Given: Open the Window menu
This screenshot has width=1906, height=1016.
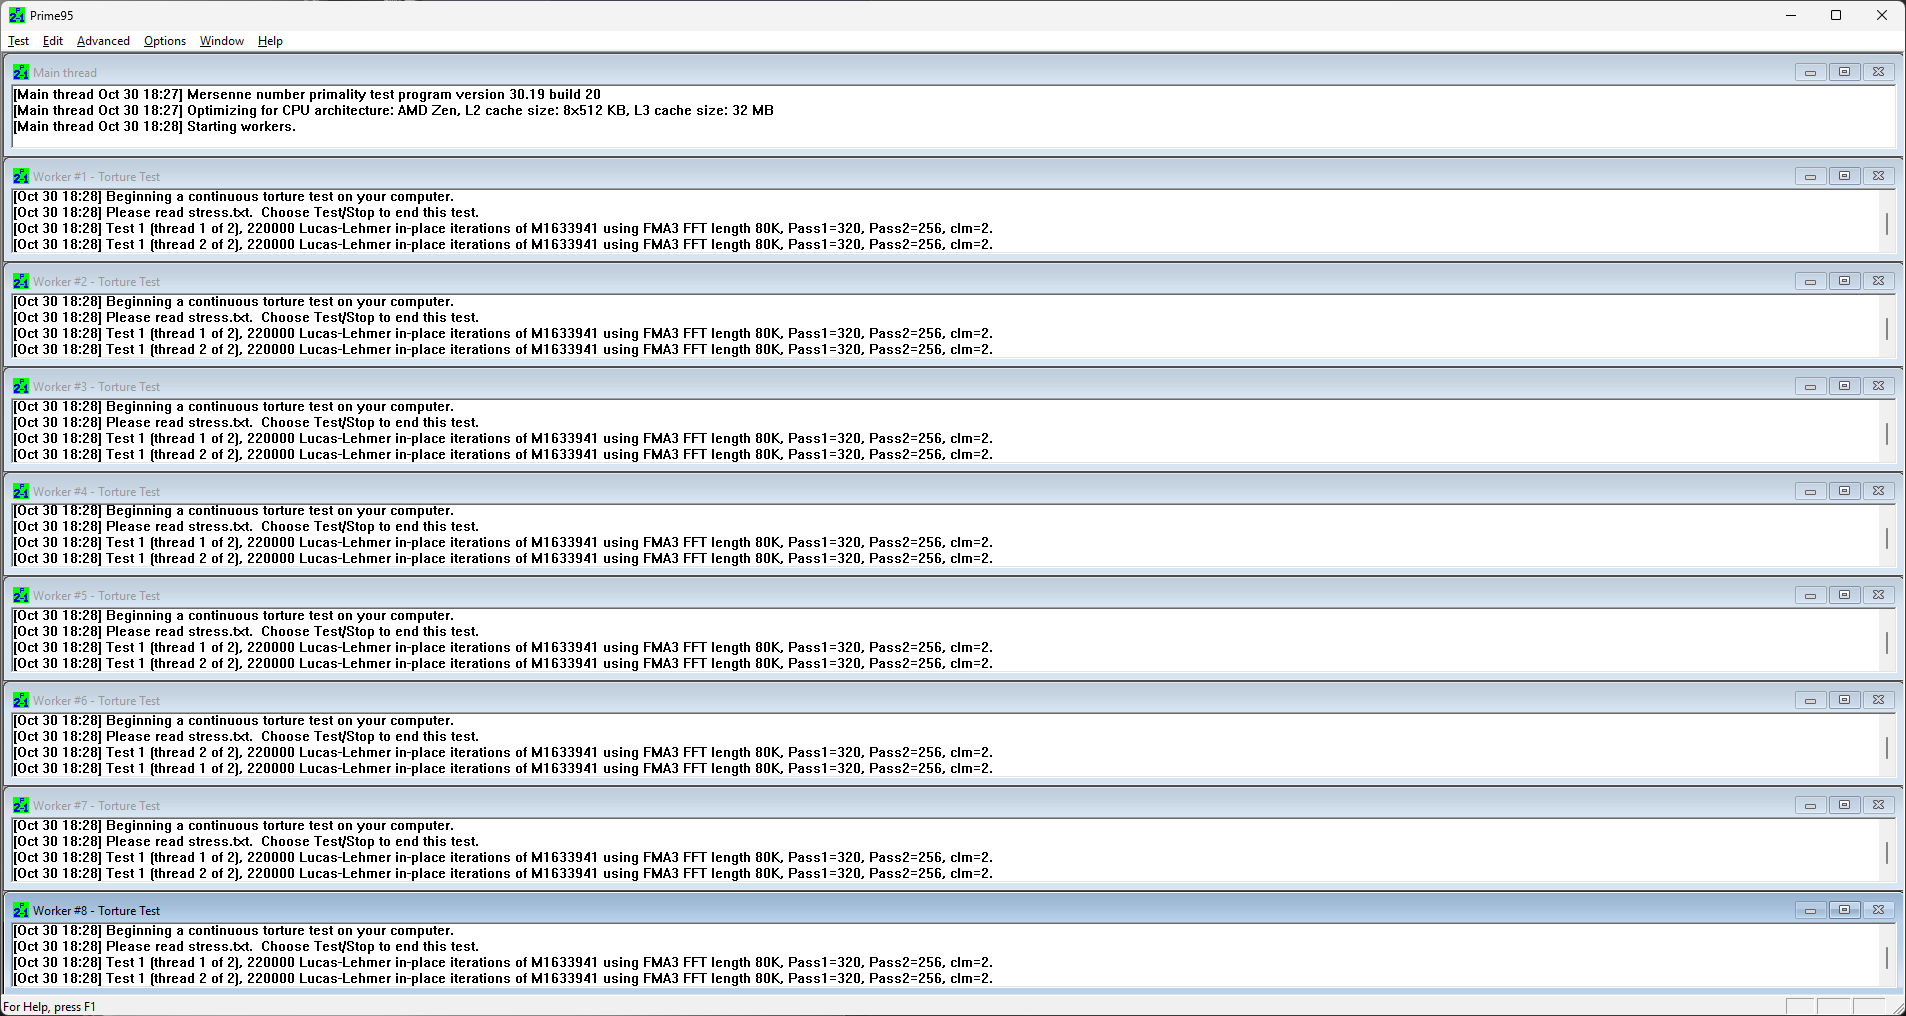Looking at the screenshot, I should [x=222, y=41].
